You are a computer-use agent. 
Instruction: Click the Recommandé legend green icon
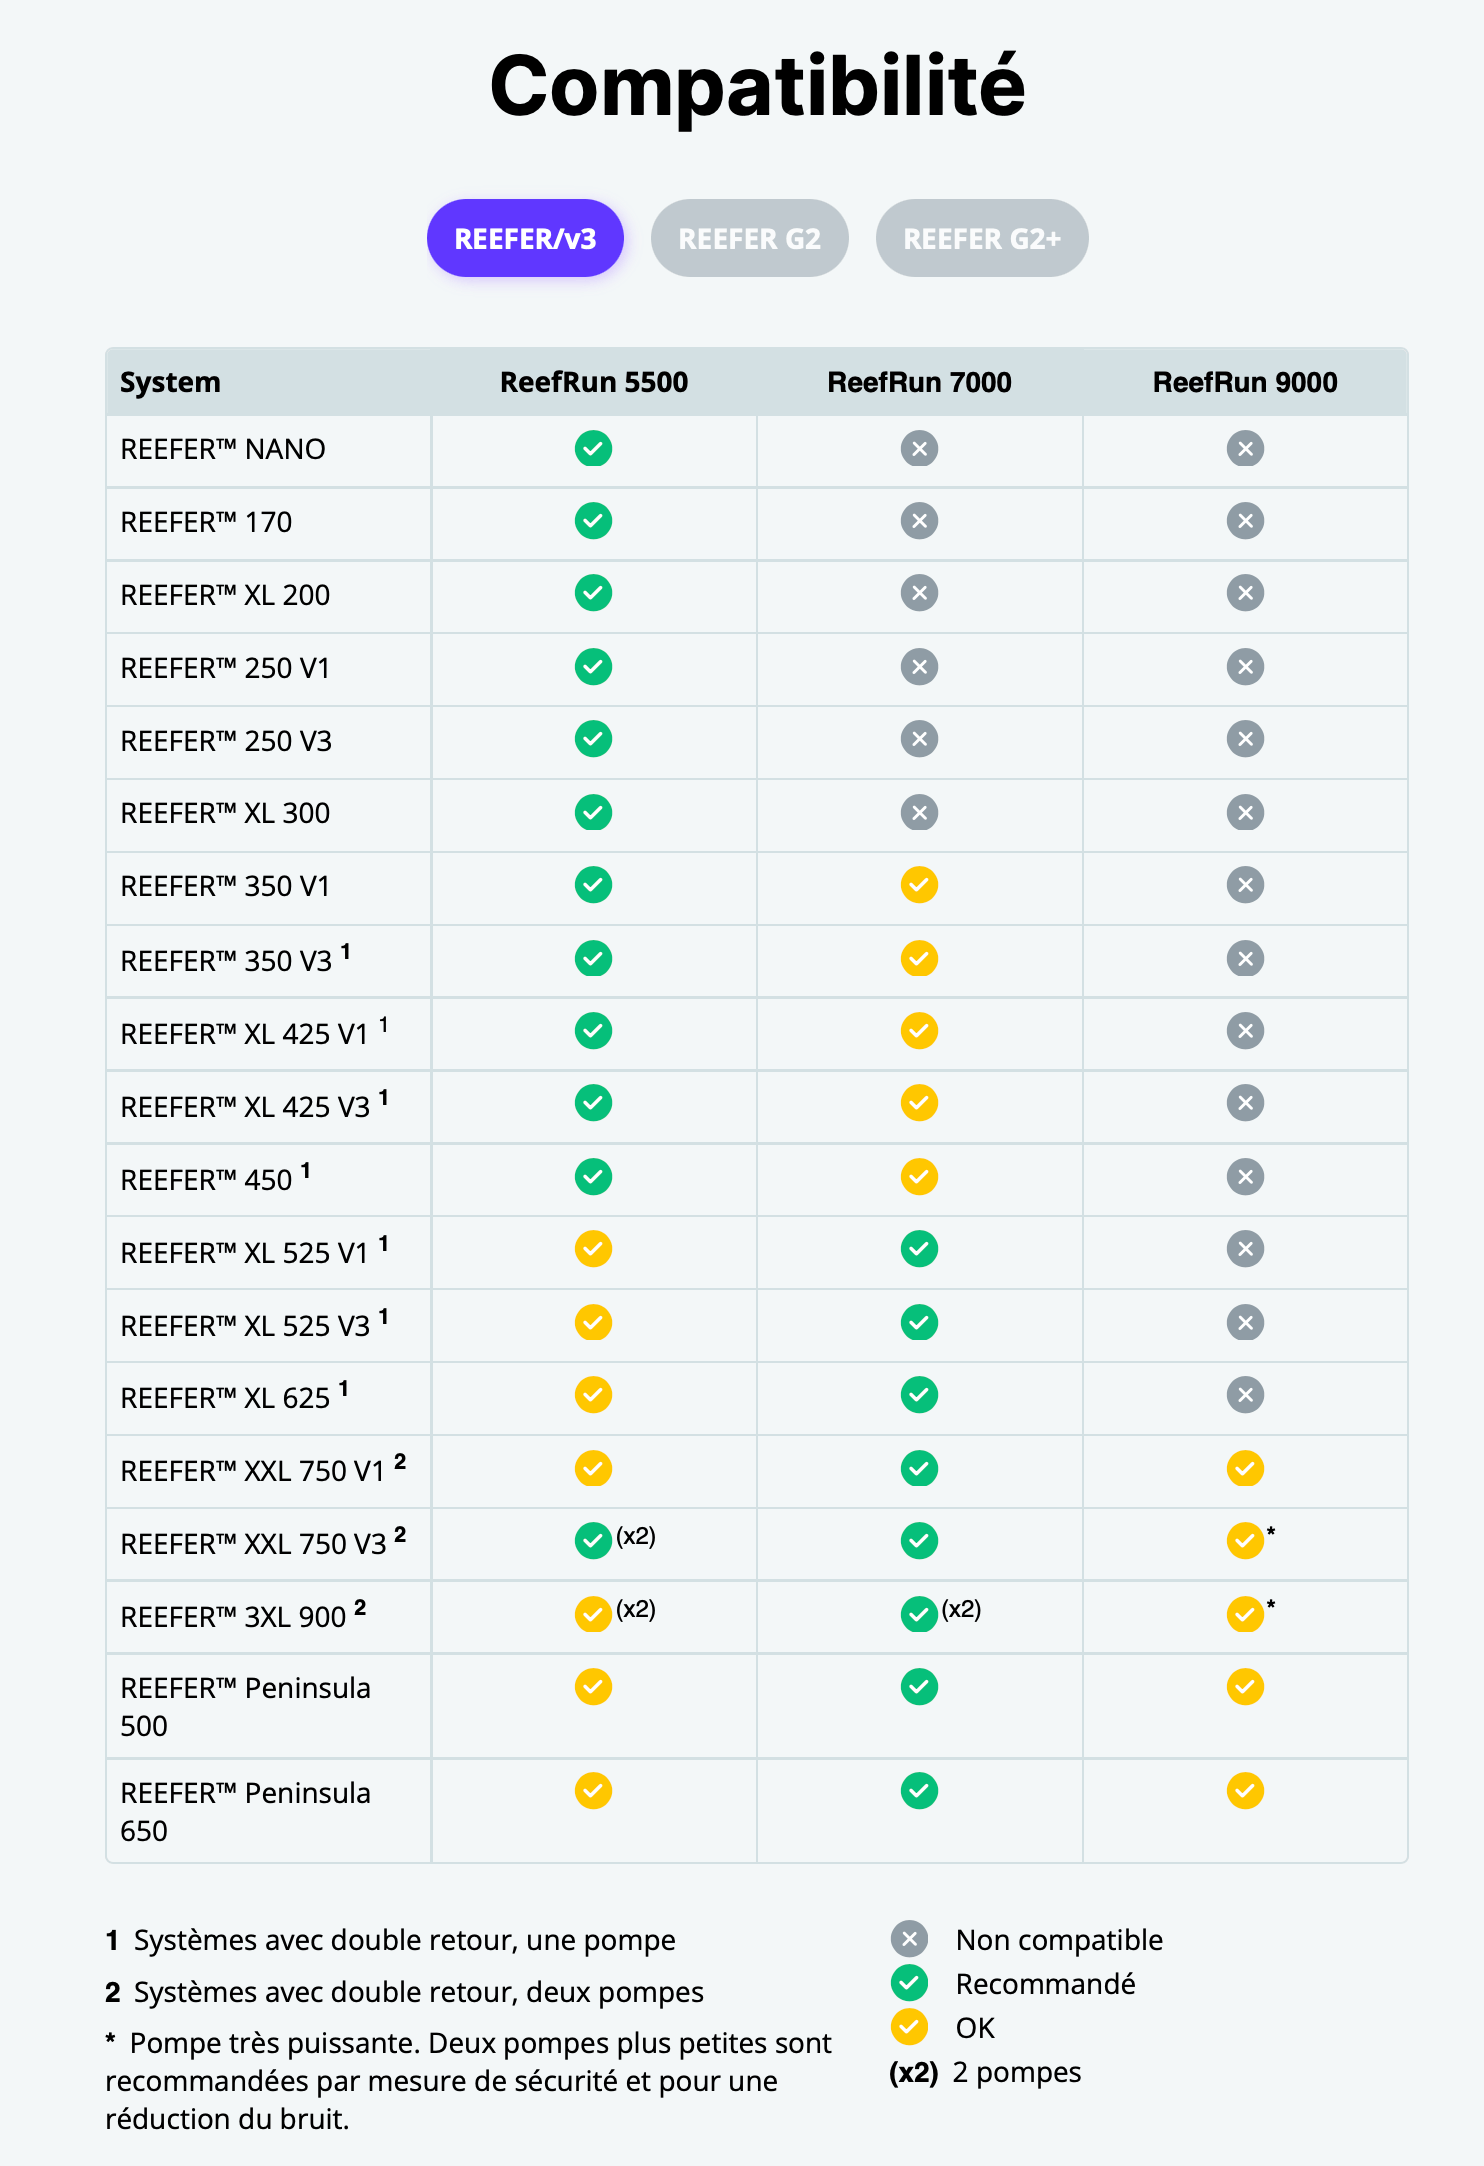pos(909,1983)
